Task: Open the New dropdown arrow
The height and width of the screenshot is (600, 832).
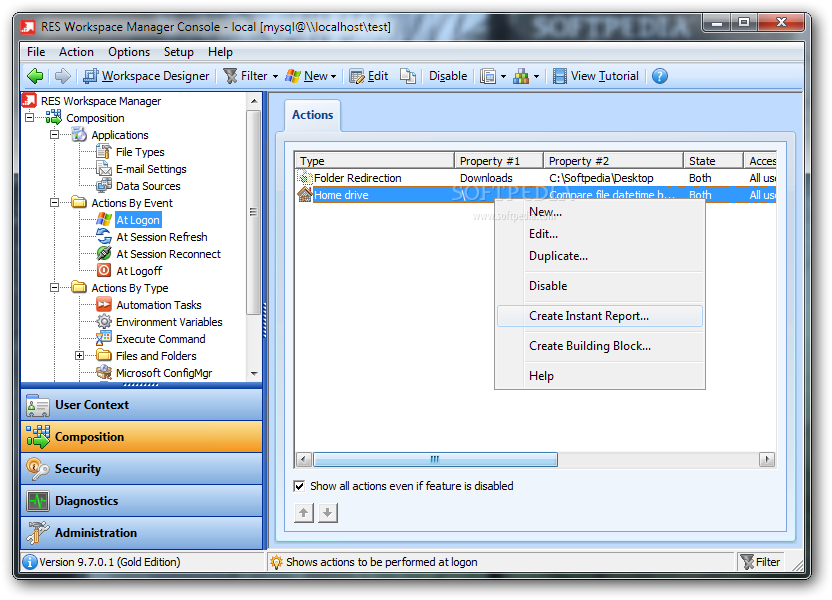Action: click(333, 76)
